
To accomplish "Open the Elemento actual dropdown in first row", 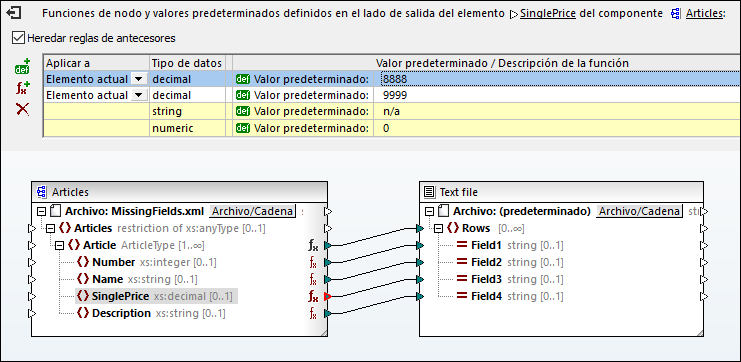I will (138, 79).
